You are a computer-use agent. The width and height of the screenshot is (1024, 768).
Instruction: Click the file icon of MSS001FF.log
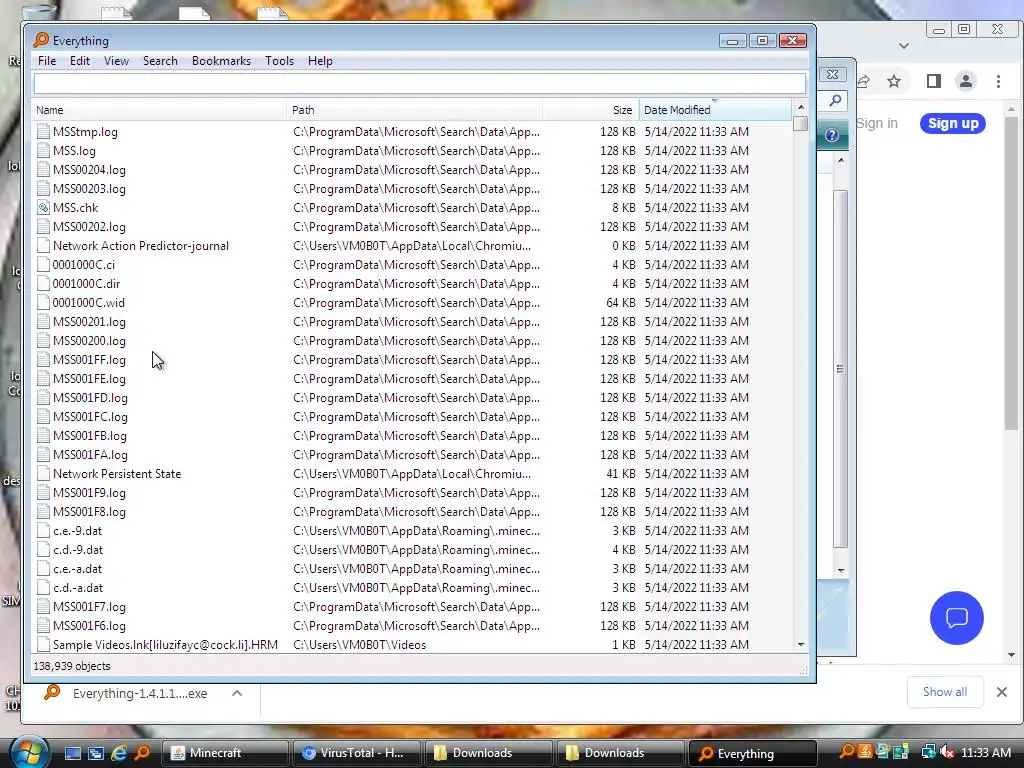click(43, 360)
